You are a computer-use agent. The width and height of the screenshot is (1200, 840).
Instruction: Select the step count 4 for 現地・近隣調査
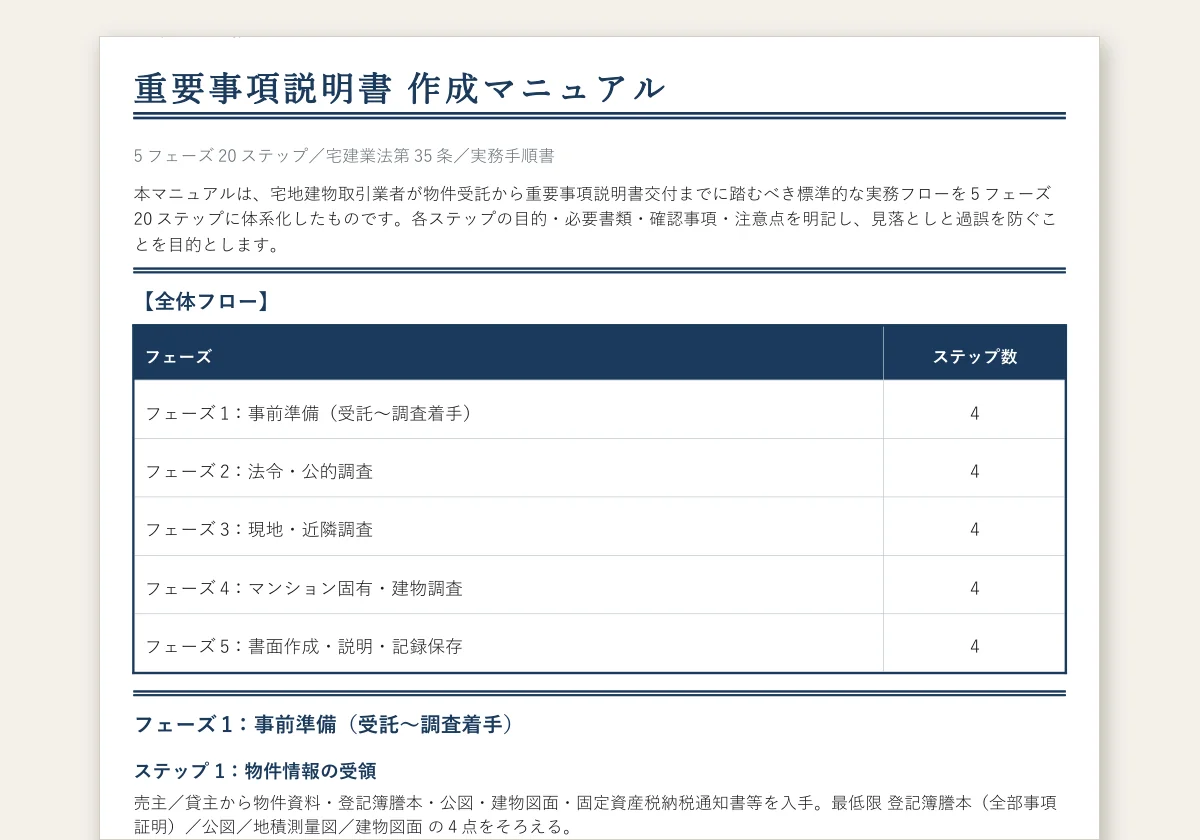[975, 528]
